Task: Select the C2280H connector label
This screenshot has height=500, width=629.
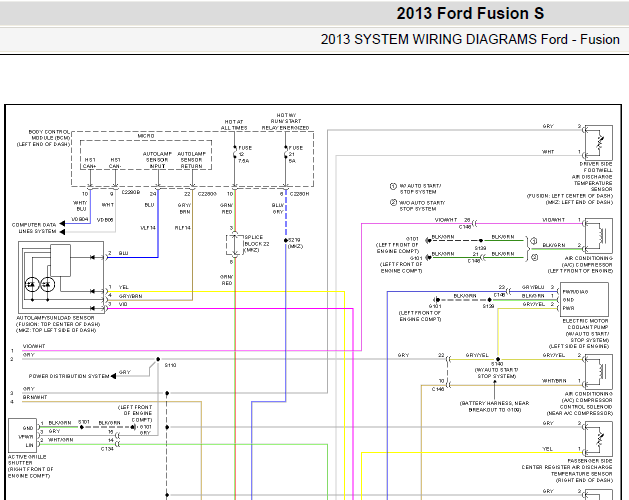Action: pyautogui.click(x=299, y=194)
